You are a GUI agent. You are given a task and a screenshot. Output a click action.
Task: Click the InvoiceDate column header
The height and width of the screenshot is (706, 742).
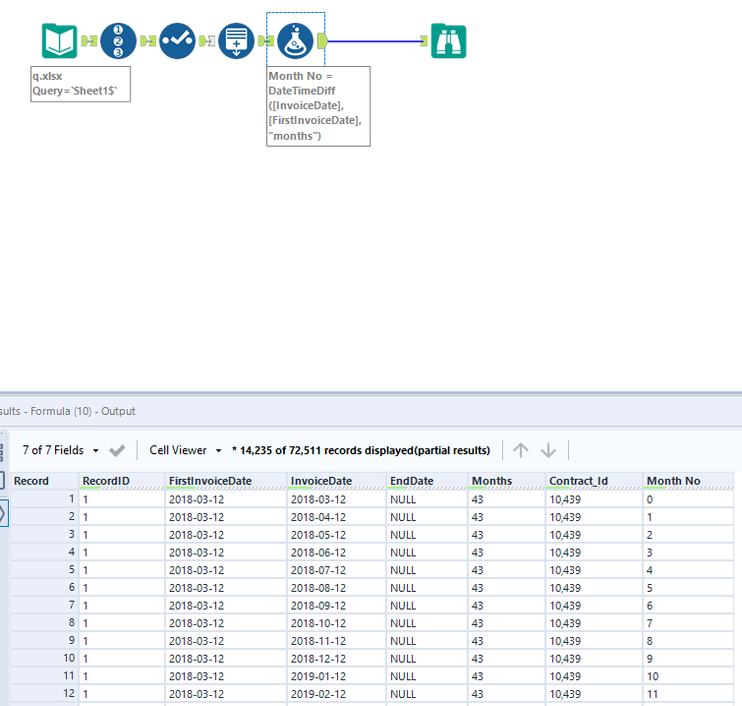click(x=321, y=481)
